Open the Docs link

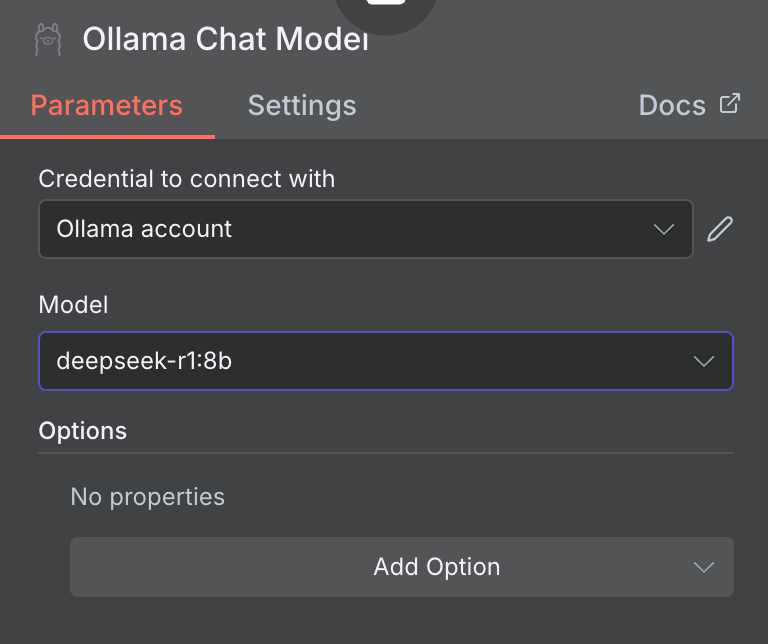pyautogui.click(x=672, y=105)
